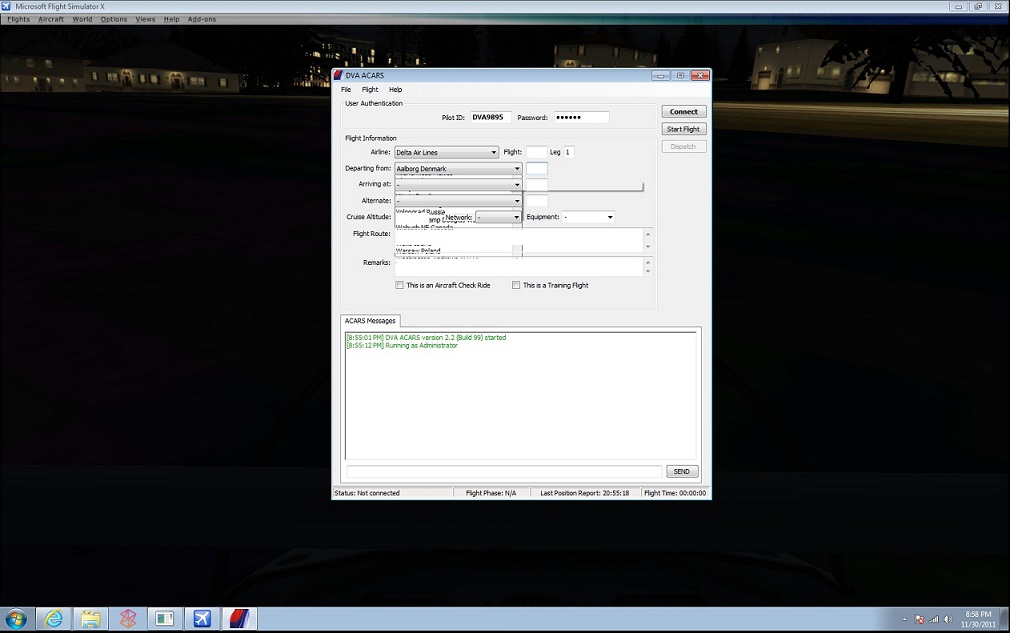Image resolution: width=1010 pixels, height=633 pixels.
Task: Click 'Last Position Report: 20:55:18' status
Action: [x=584, y=493]
